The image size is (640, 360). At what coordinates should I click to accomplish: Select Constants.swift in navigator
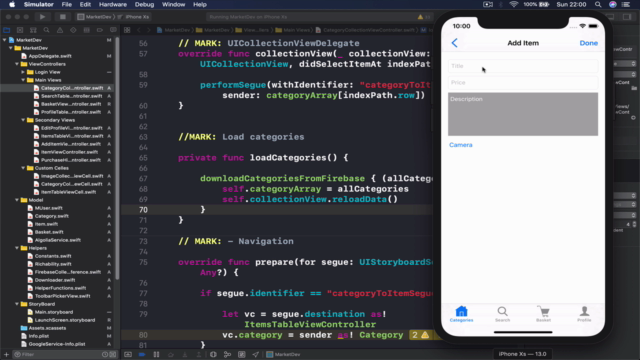coord(53,256)
